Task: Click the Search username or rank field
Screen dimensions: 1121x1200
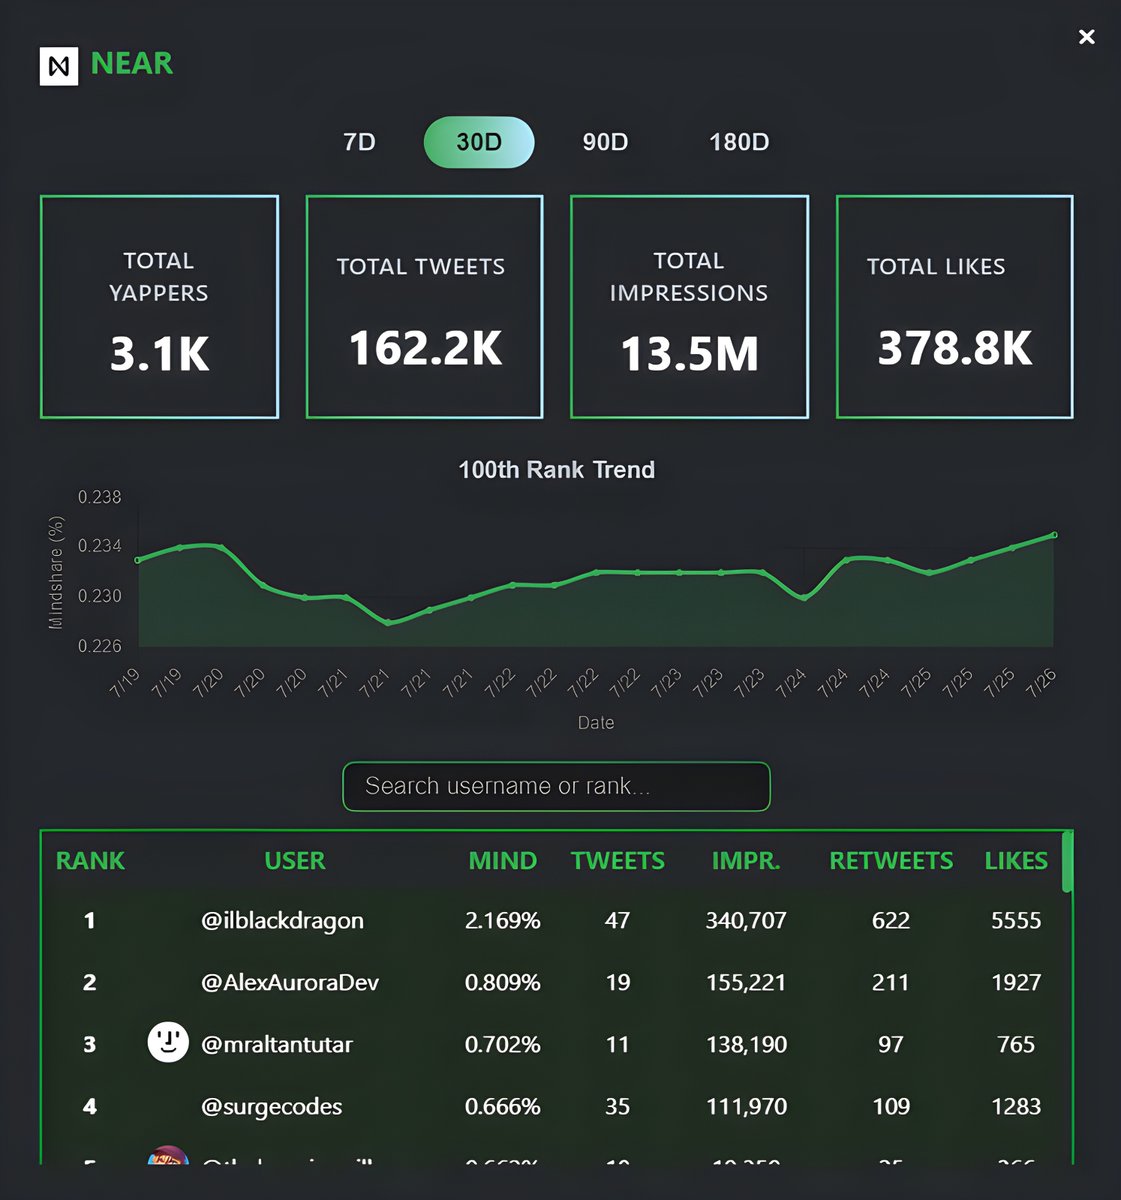Action: [x=556, y=786]
